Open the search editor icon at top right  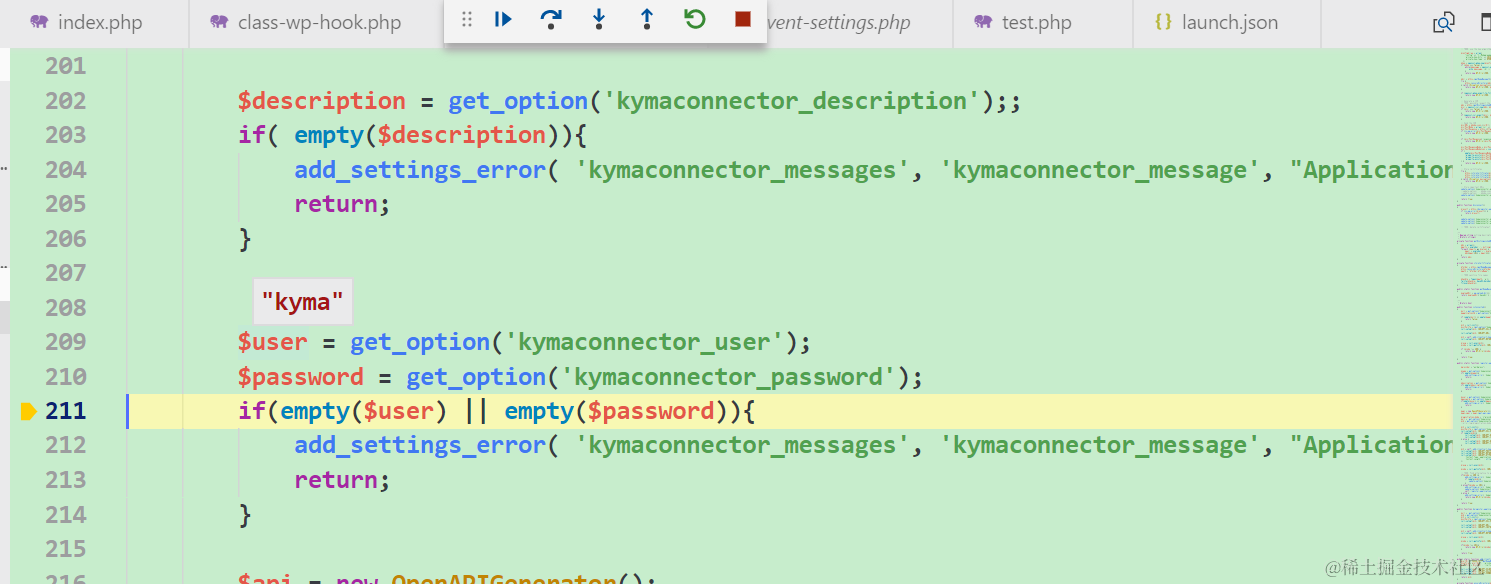point(1443,22)
